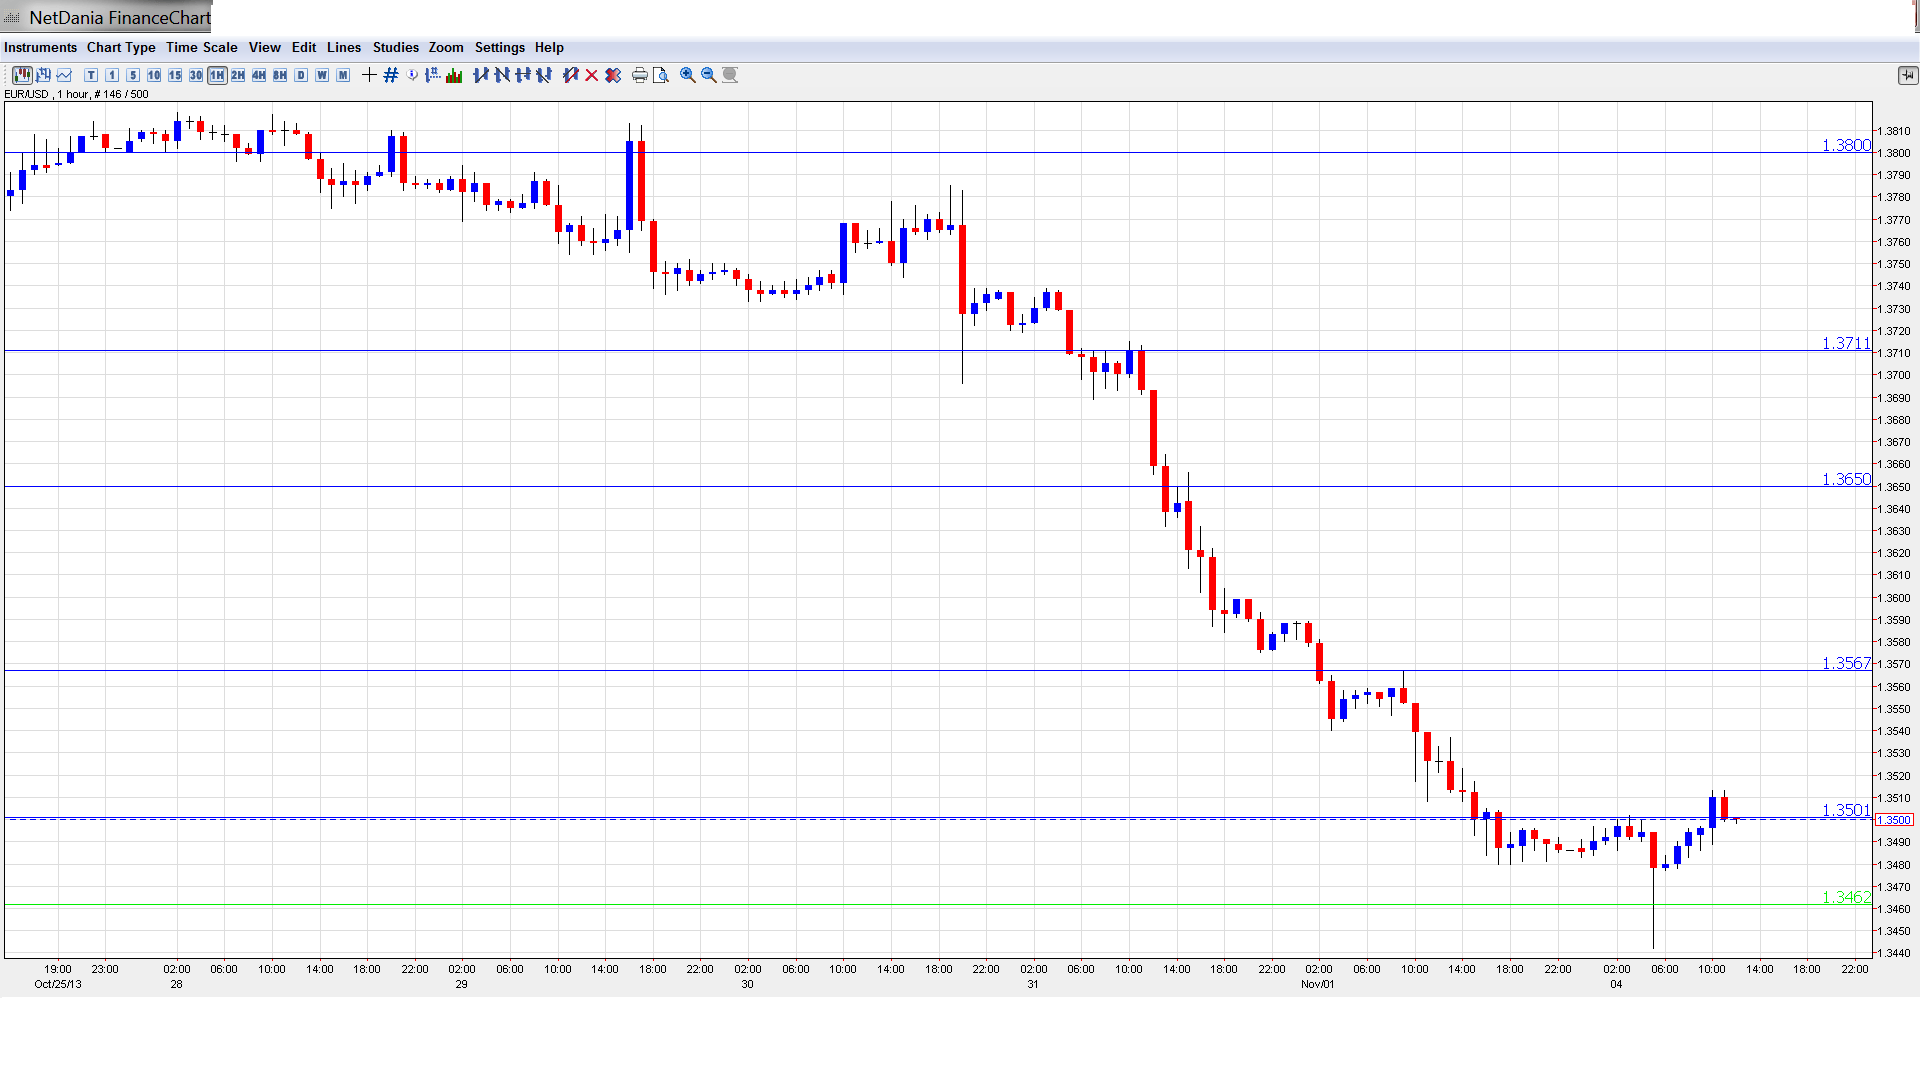The image size is (1920, 1080).
Task: Open the Settings menu
Action: pyautogui.click(x=499, y=47)
